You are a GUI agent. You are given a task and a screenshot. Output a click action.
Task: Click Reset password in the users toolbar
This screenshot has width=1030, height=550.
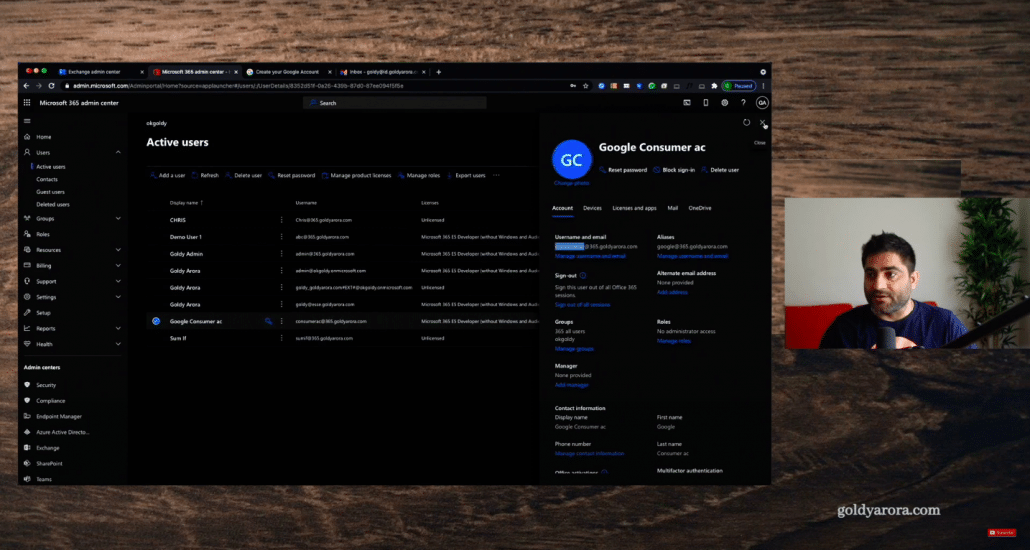click(x=292, y=175)
